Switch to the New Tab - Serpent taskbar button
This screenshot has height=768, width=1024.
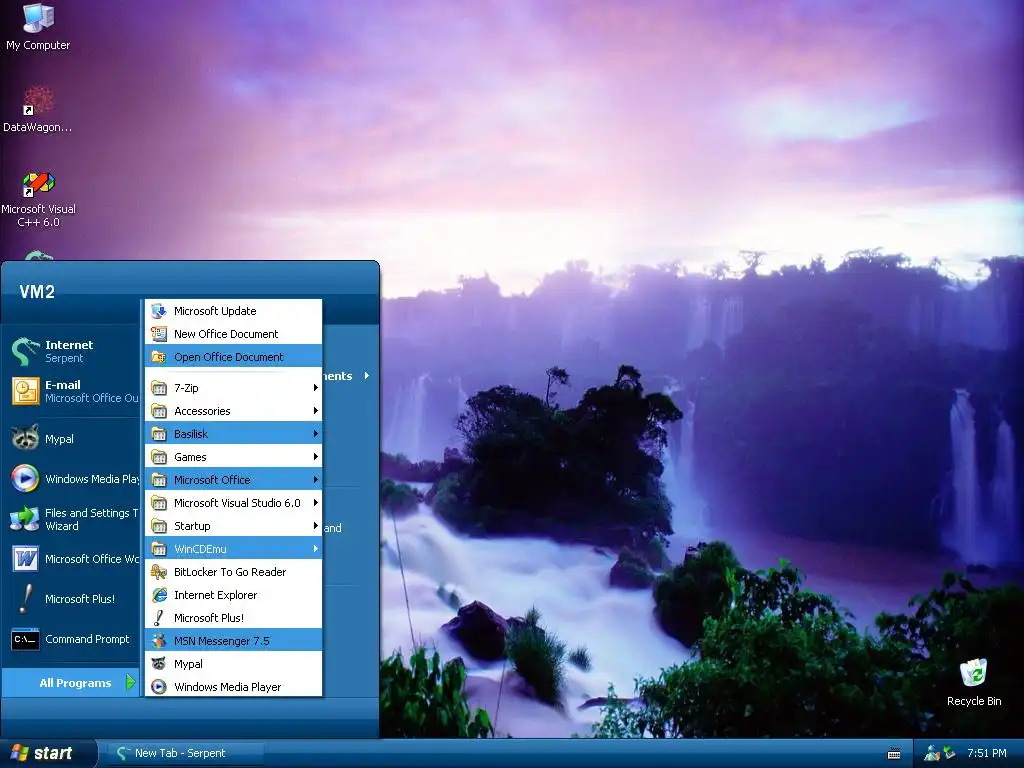click(186, 753)
